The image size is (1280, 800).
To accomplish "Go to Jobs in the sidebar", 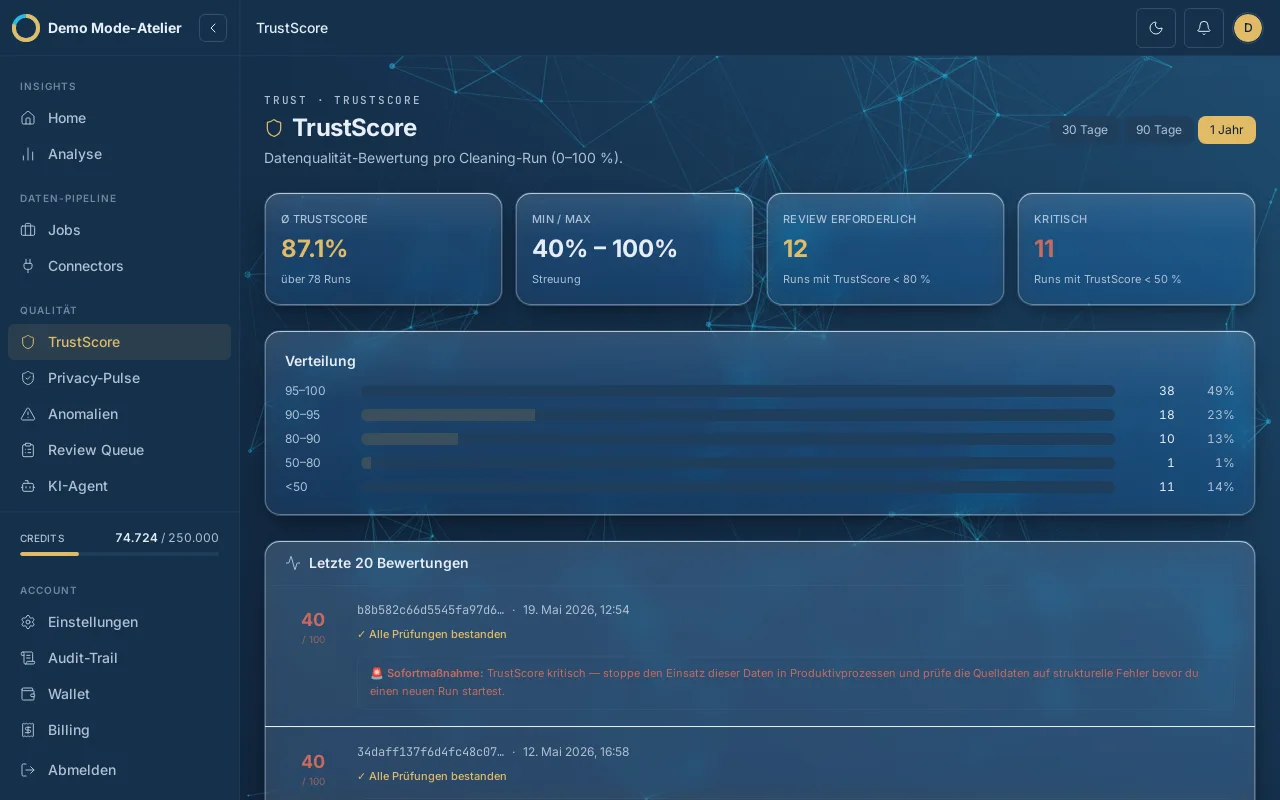I will (x=119, y=230).
